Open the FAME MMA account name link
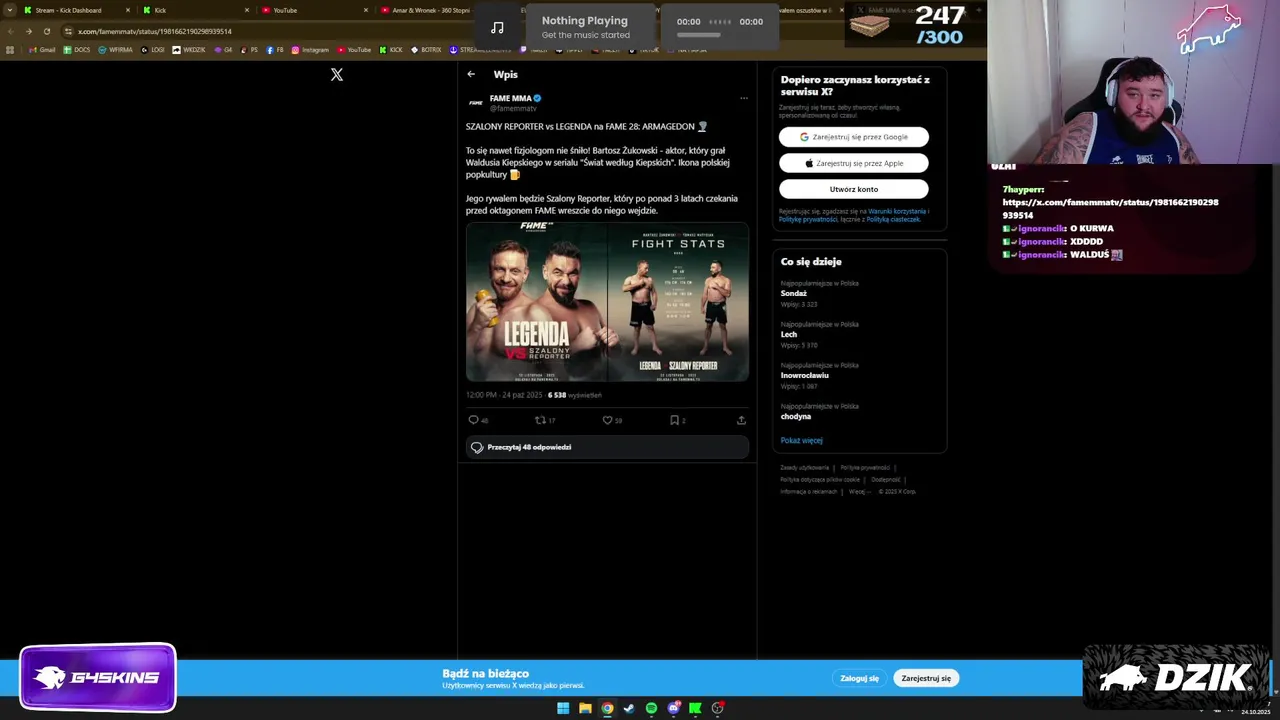This screenshot has height=720, width=1280. pyautogui.click(x=510, y=98)
